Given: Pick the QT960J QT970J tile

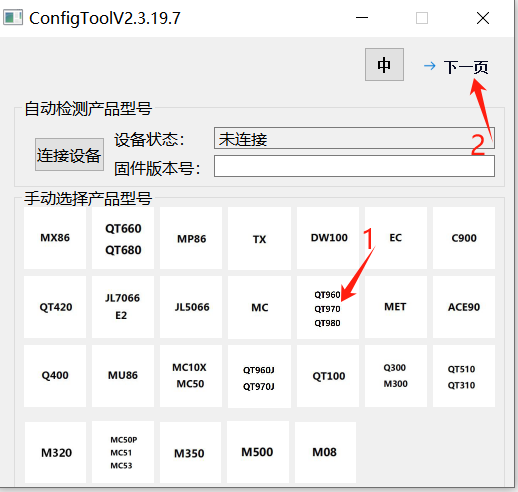Looking at the screenshot, I should (x=259, y=376).
